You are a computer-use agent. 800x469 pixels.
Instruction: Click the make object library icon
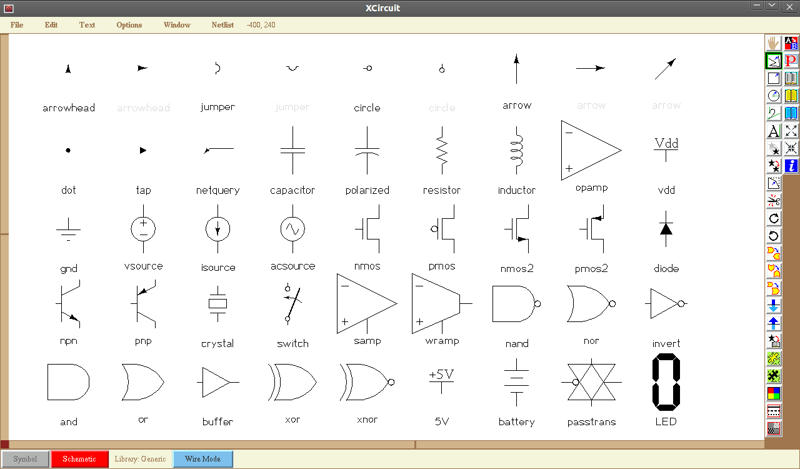[x=773, y=340]
